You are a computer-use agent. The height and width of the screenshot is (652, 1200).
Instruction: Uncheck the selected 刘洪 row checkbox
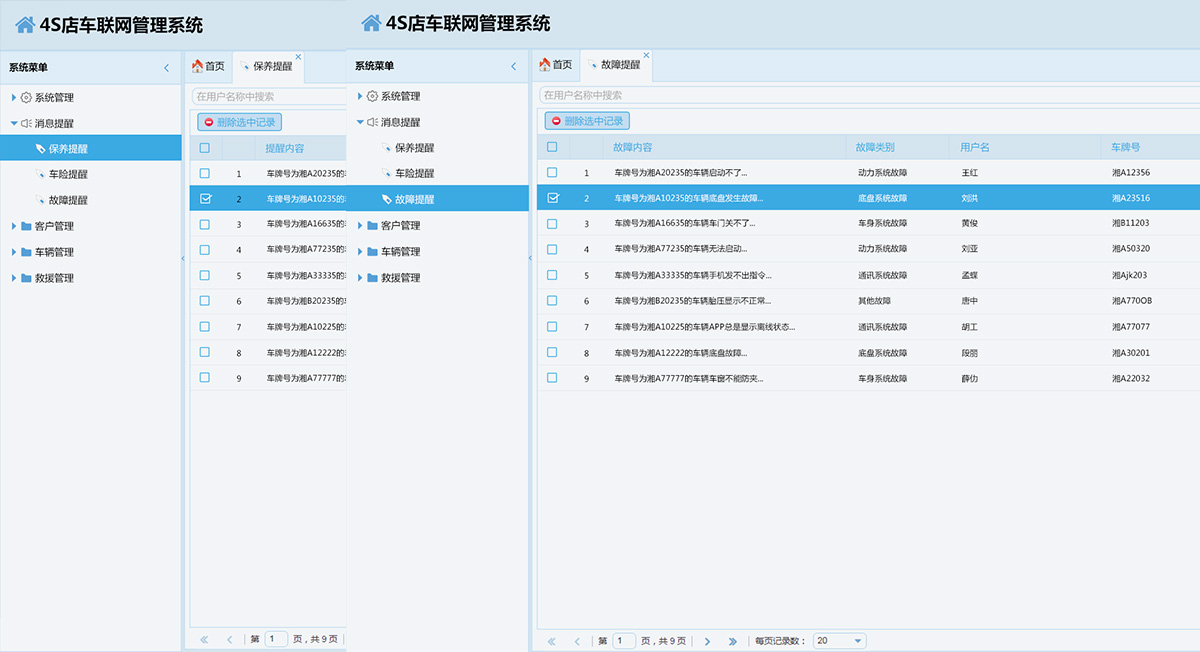click(x=552, y=198)
